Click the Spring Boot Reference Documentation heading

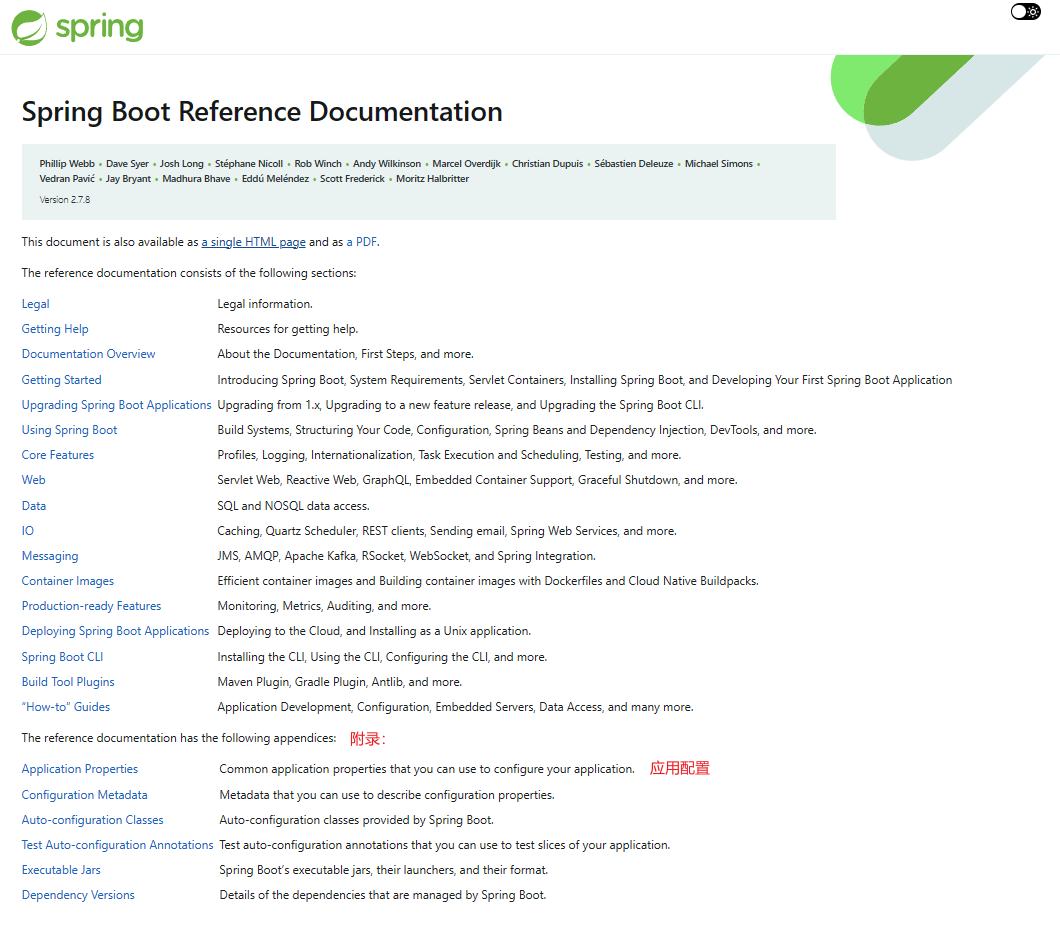[x=262, y=112]
